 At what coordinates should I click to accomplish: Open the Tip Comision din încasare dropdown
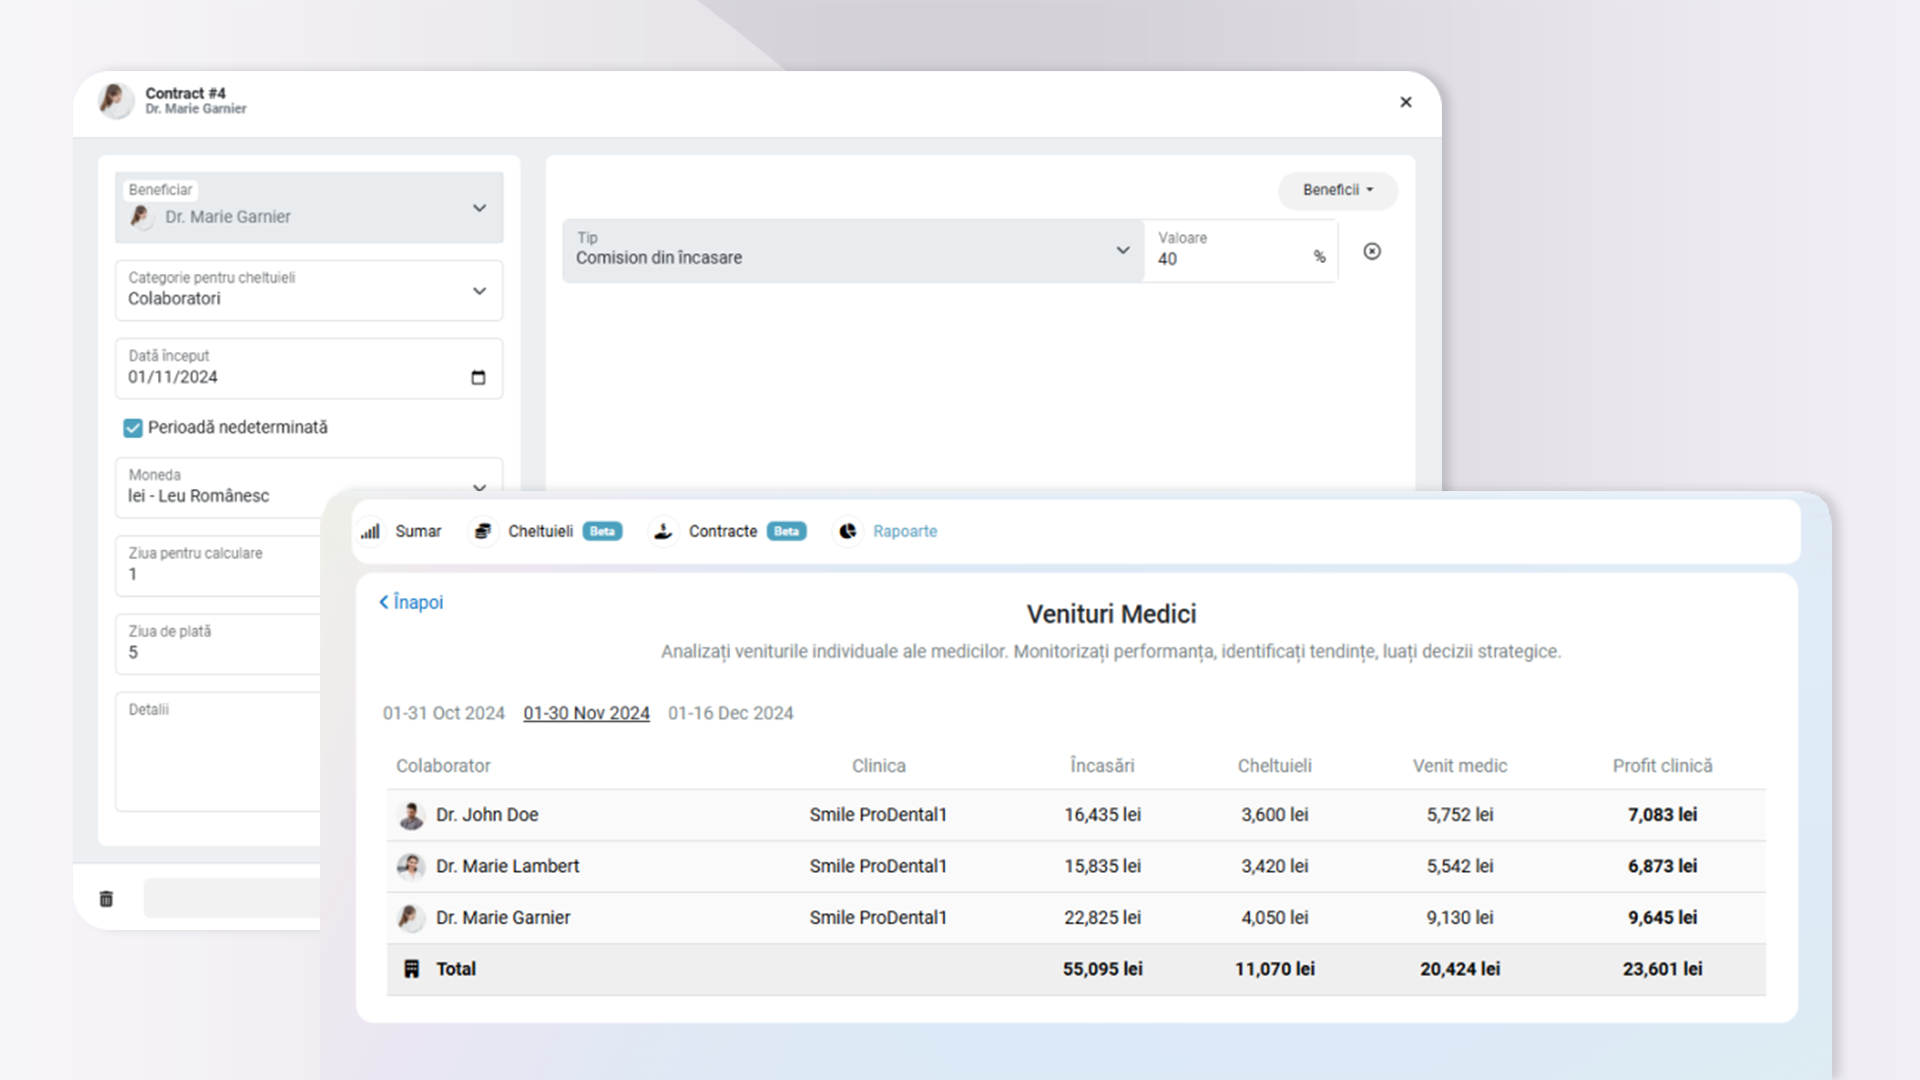(x=1122, y=251)
